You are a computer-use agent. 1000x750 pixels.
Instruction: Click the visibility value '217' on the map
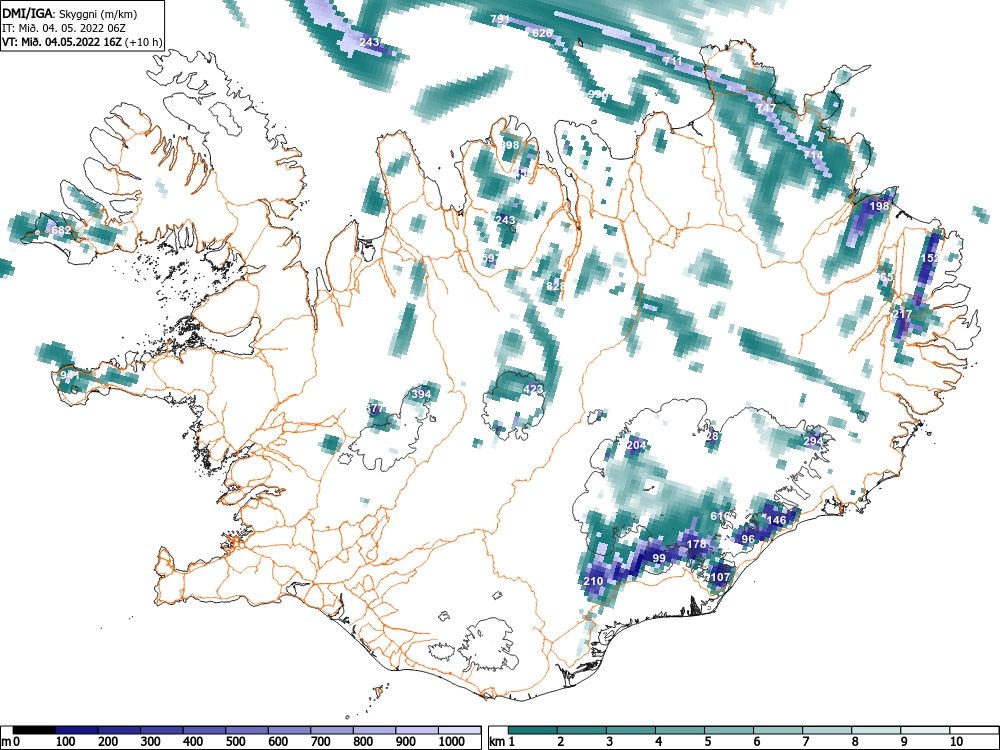click(902, 314)
